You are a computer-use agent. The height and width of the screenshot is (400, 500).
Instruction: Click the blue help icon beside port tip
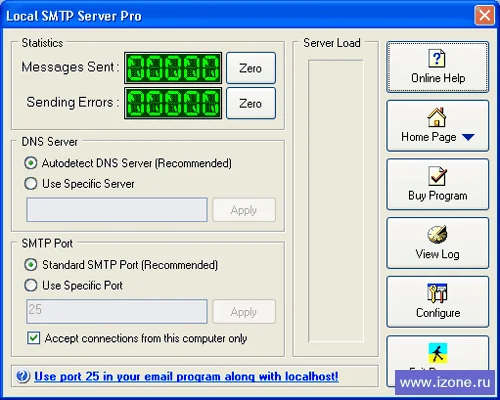pos(23,376)
